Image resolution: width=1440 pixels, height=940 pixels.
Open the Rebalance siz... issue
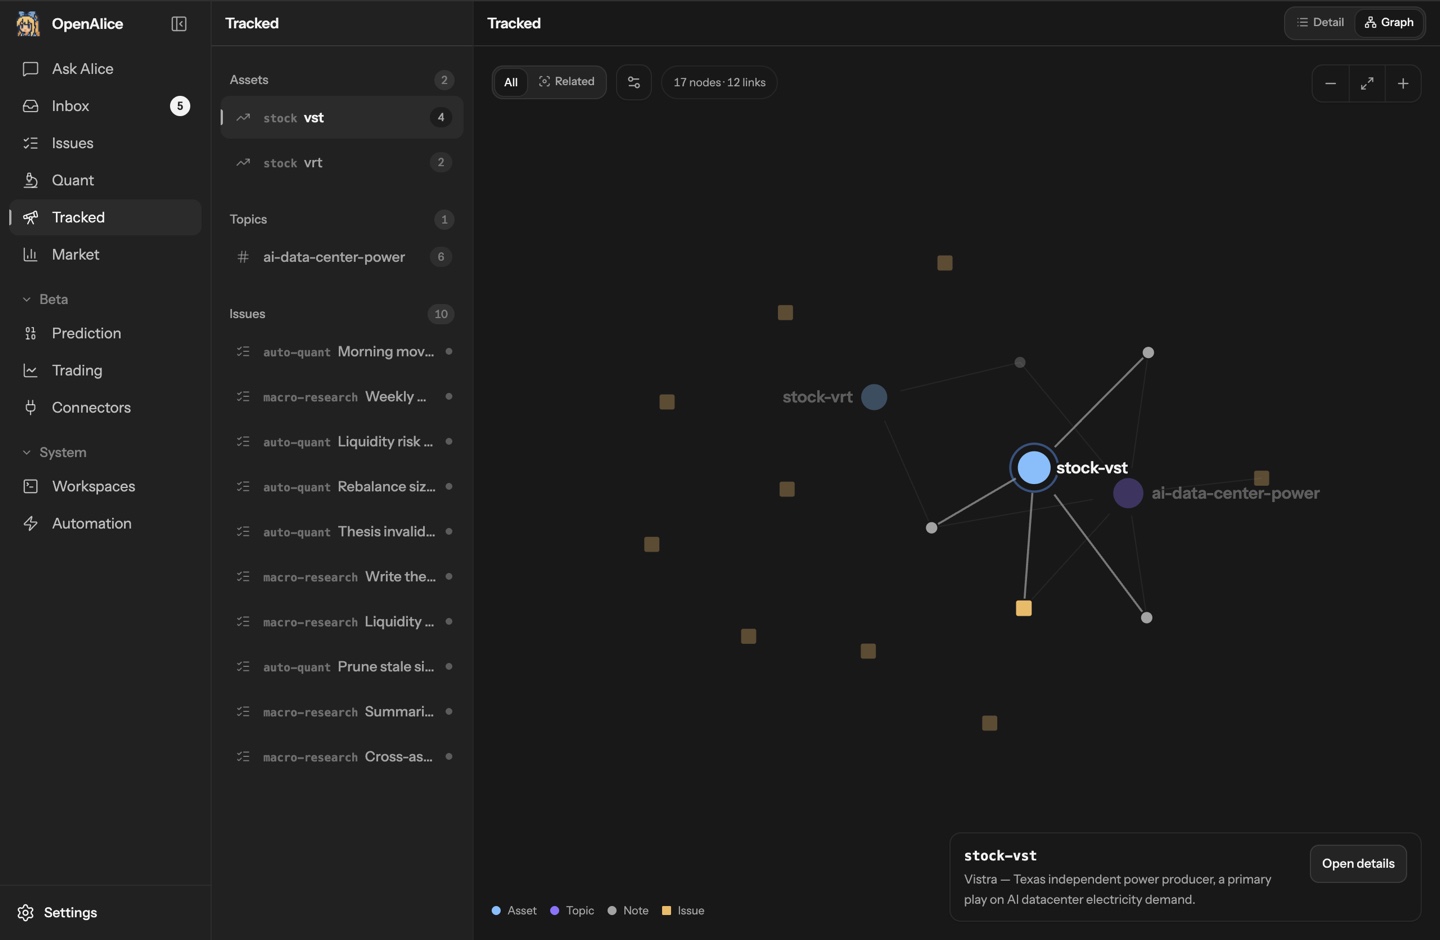point(342,487)
